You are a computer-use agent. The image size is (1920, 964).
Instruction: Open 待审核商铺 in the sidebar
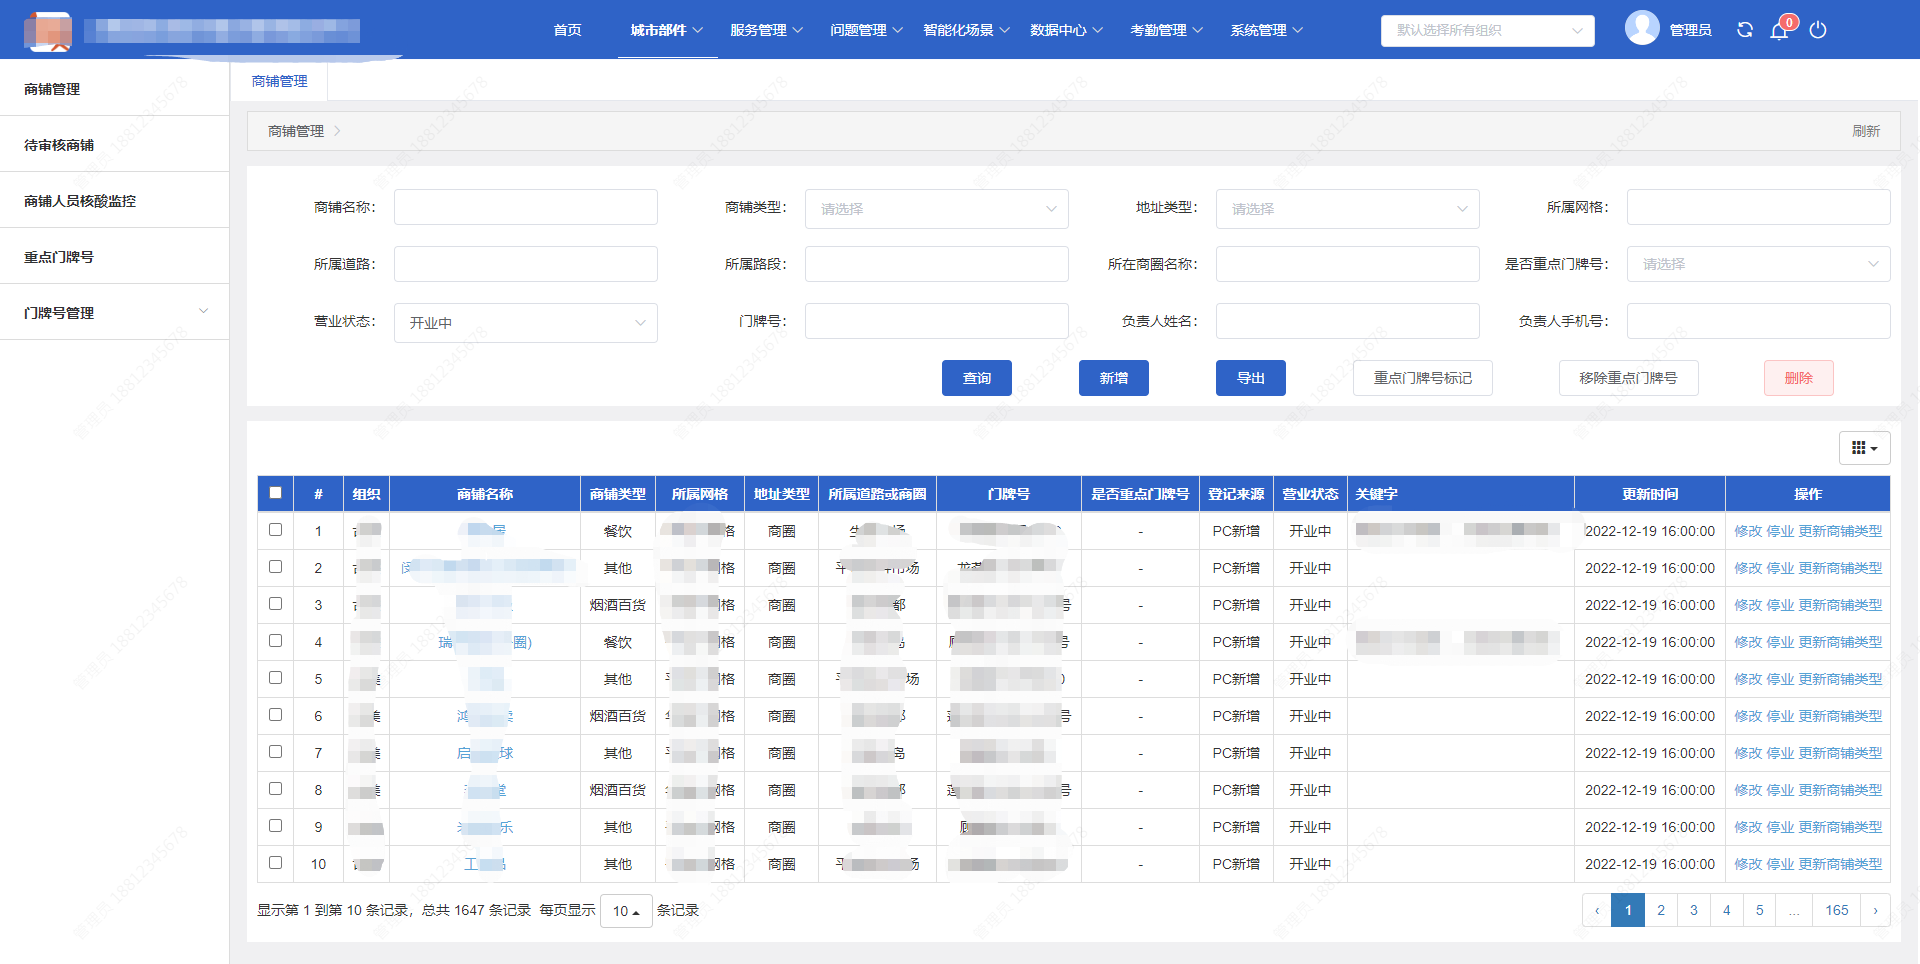[x=114, y=145]
